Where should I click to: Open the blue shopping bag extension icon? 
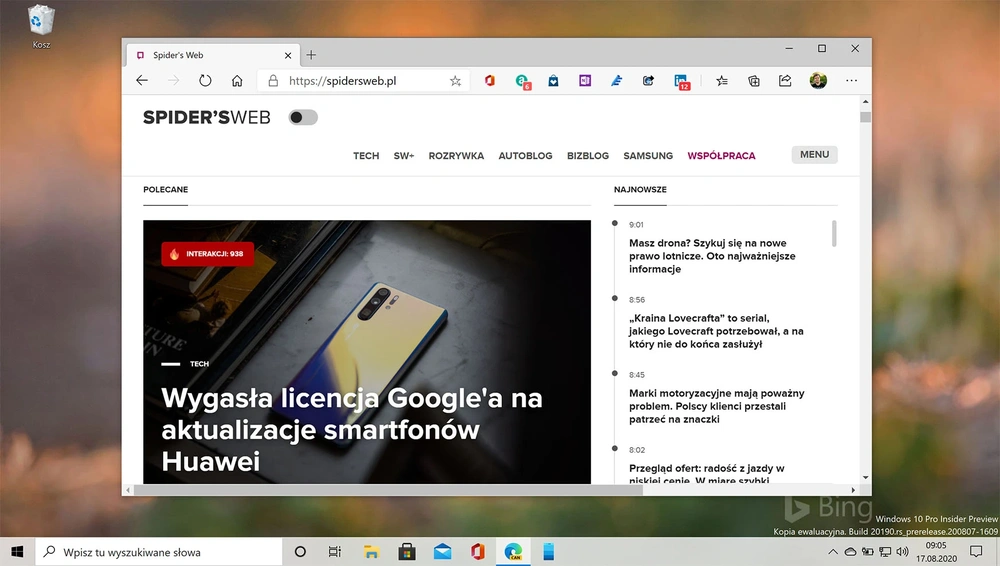(x=553, y=80)
